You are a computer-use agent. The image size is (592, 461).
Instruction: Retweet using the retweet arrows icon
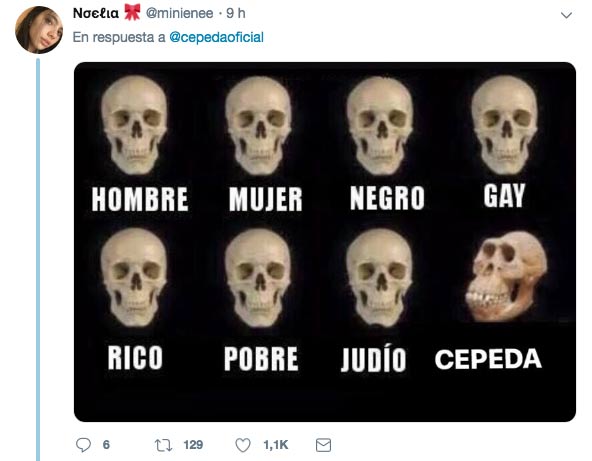tap(163, 445)
